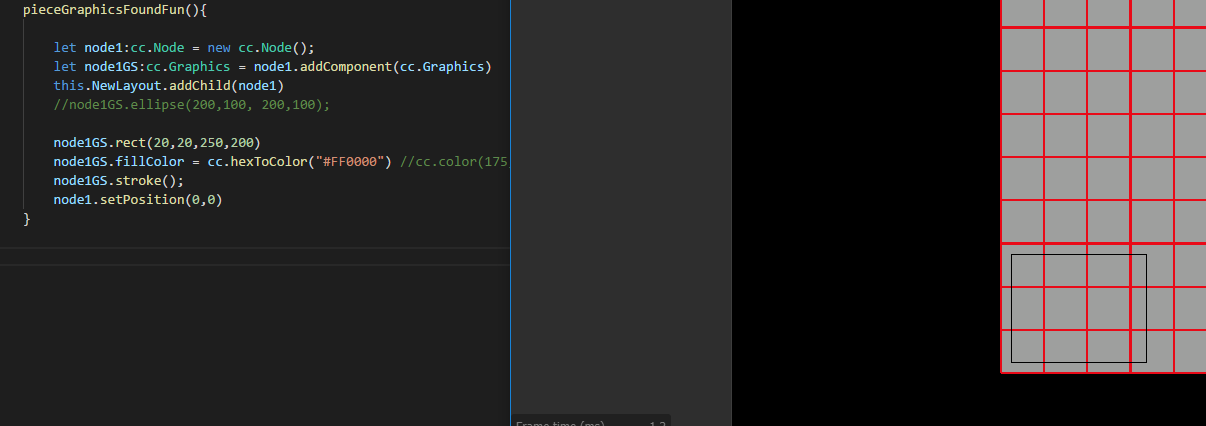Click the black outlined rectangle in preview
The image size is (1206, 426).
point(1078,308)
